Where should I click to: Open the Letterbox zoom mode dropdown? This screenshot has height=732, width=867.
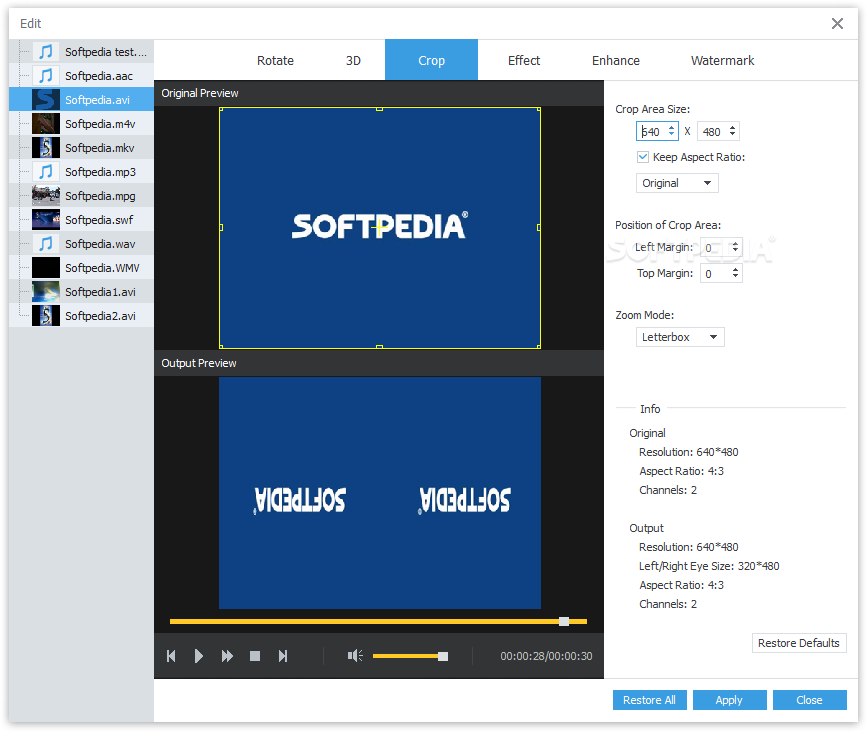click(x=680, y=337)
